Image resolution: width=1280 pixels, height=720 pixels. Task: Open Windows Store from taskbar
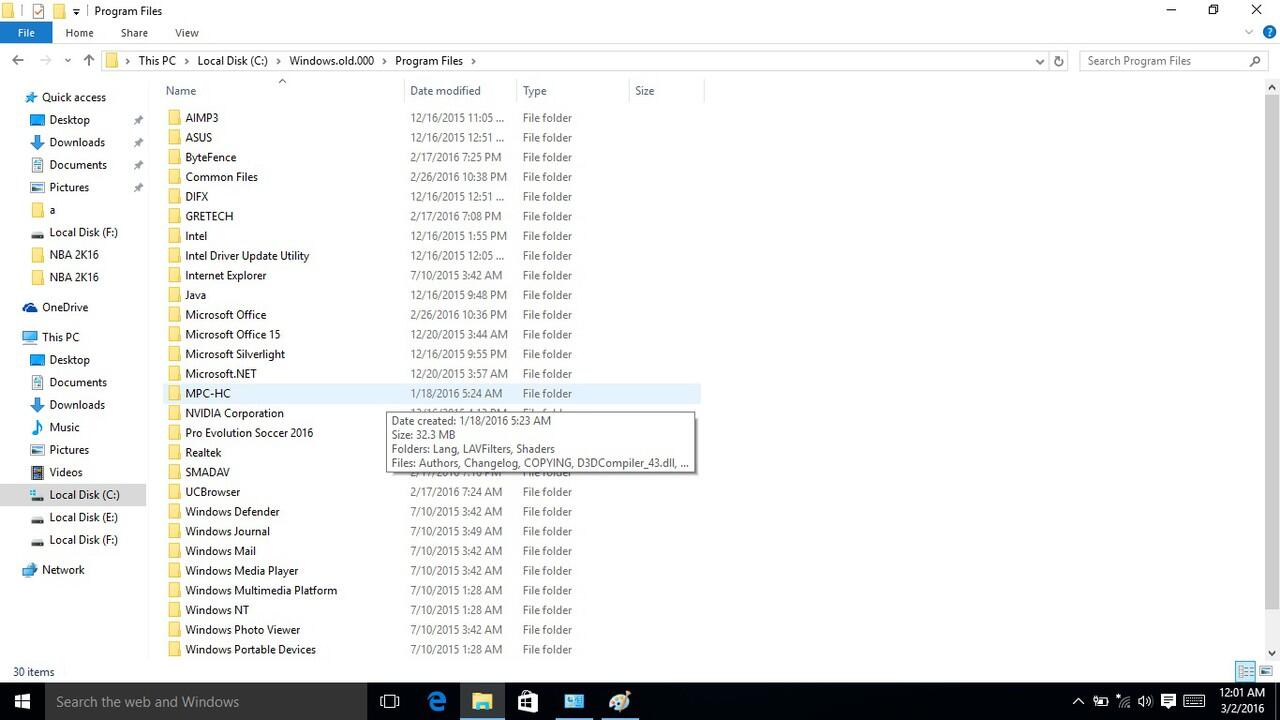528,701
